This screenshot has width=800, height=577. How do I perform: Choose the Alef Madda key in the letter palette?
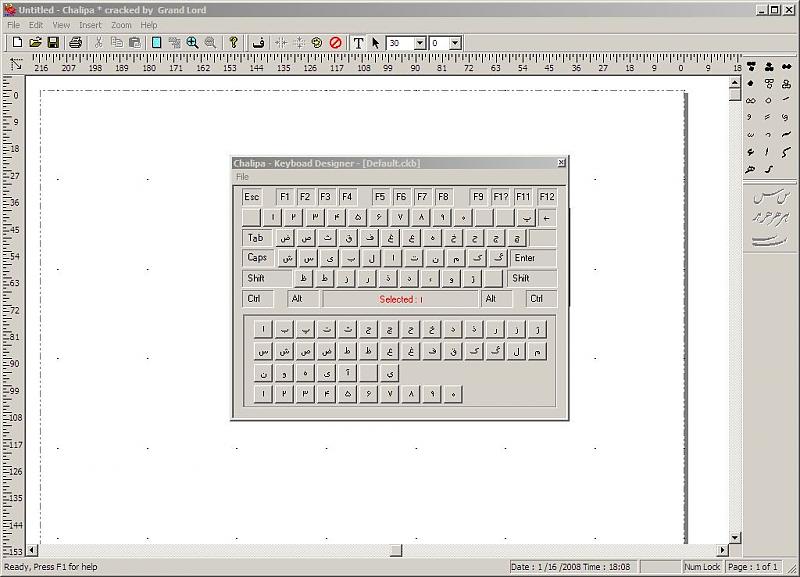pyautogui.click(x=347, y=373)
